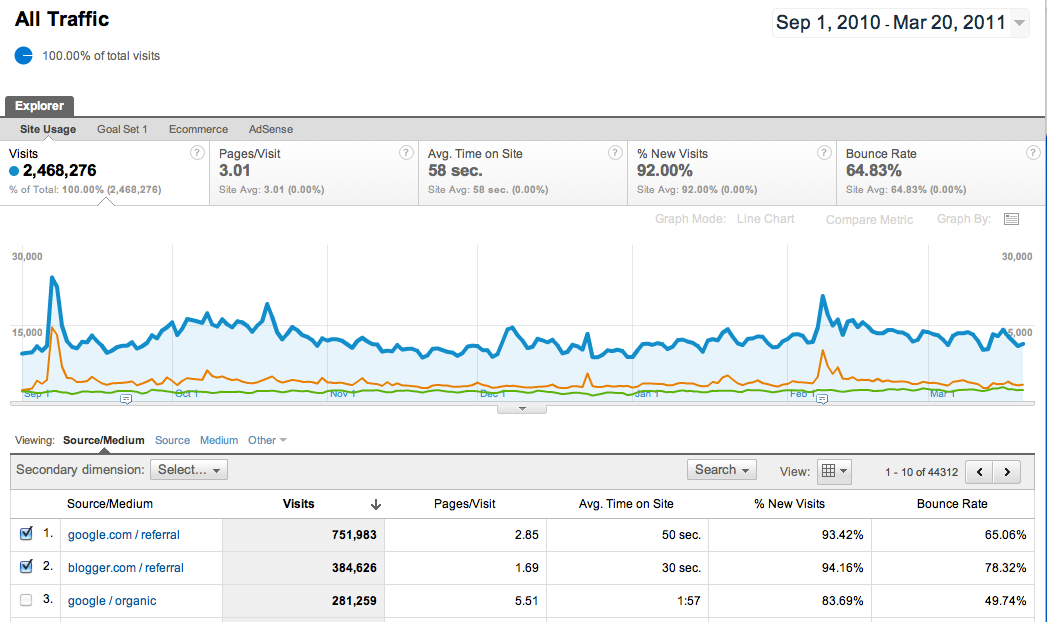Switch to the Ecommerce tab
The width and height of the screenshot is (1047, 622).
[198, 129]
